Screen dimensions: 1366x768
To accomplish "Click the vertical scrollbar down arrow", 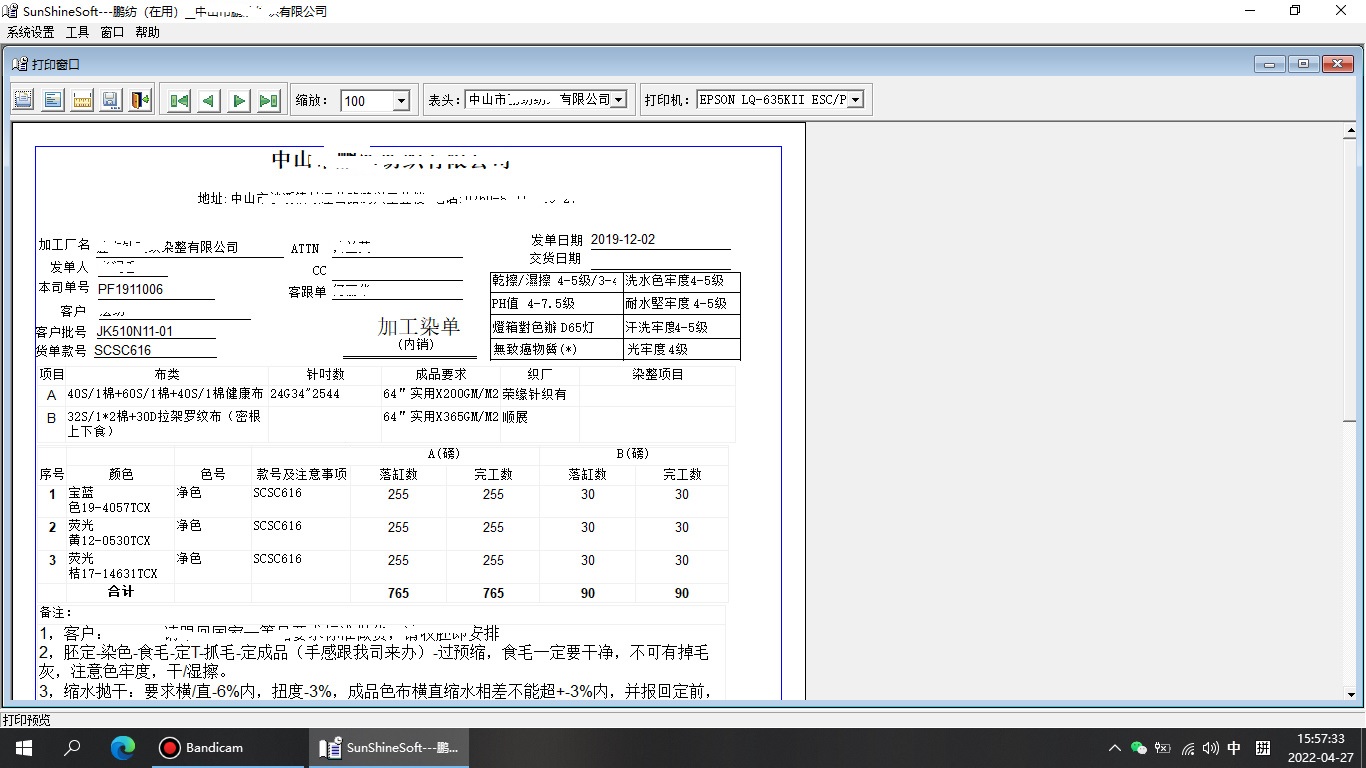I will [1350, 693].
